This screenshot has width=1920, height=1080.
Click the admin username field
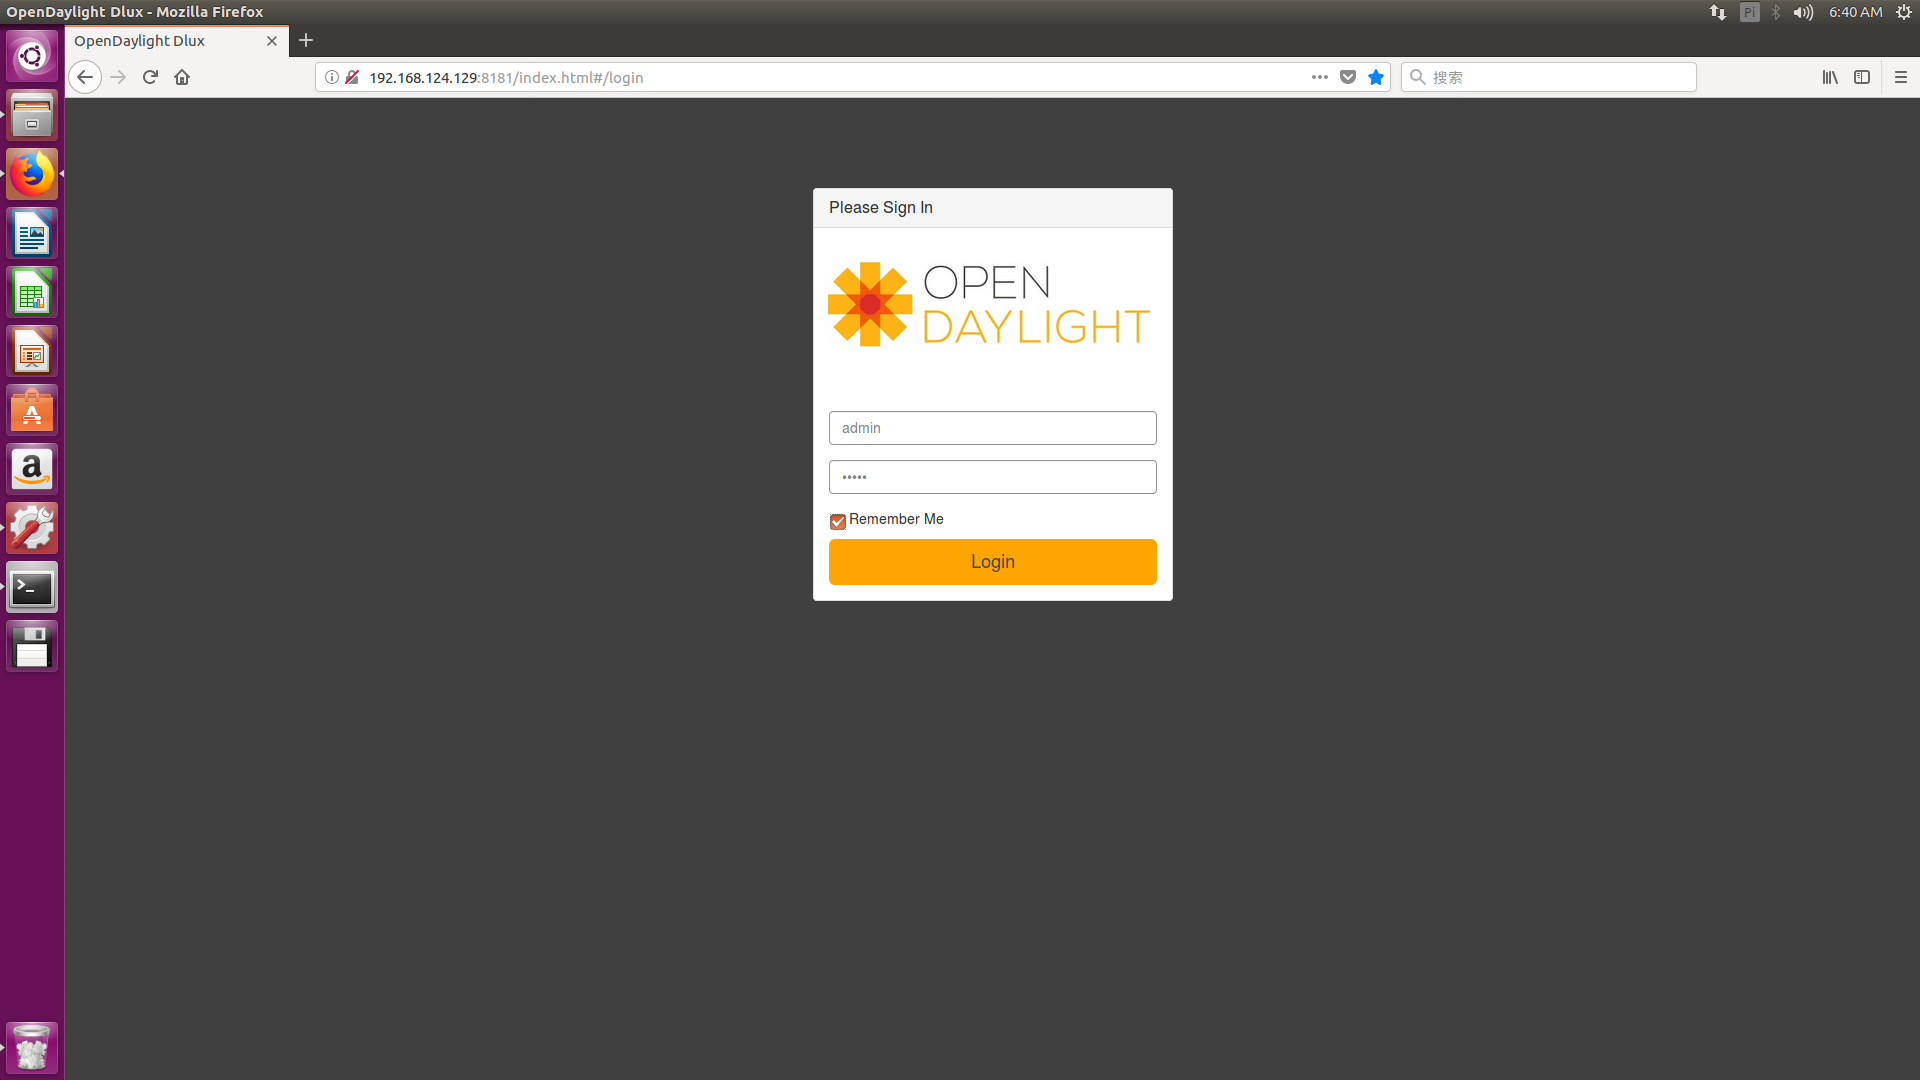(x=992, y=428)
